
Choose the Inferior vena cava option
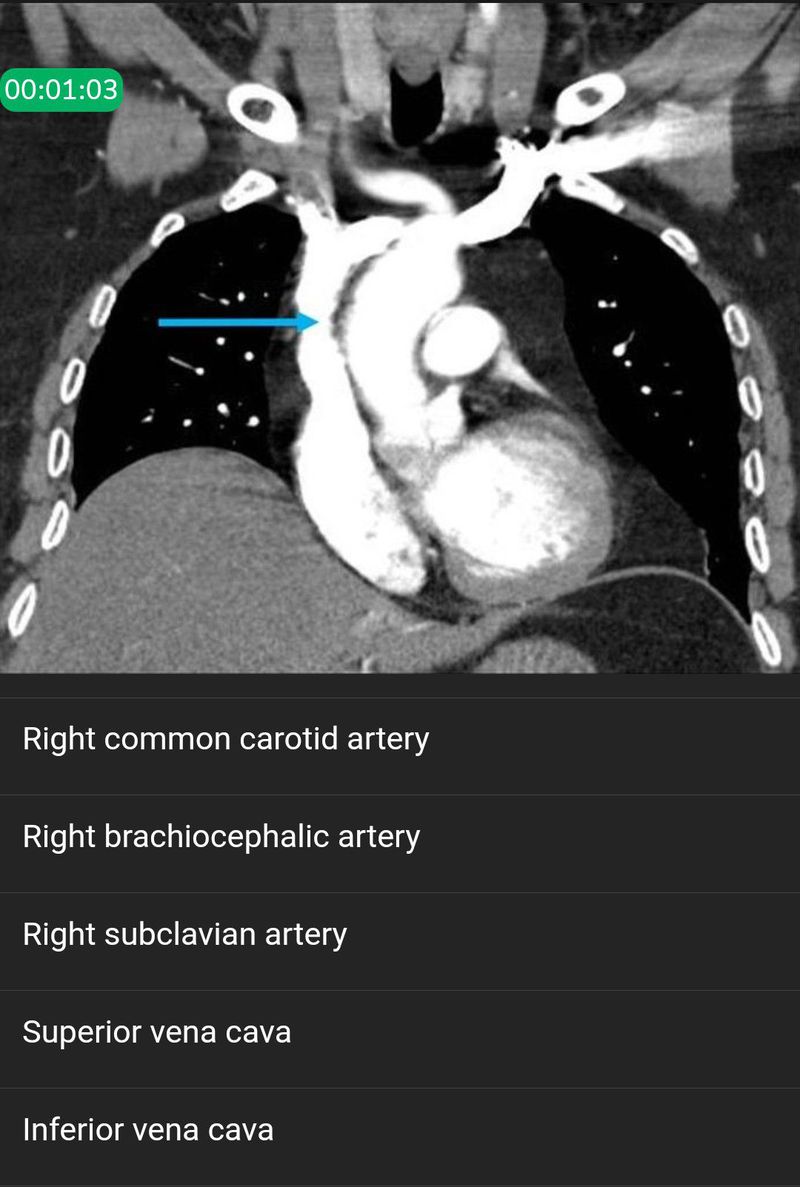400,1129
